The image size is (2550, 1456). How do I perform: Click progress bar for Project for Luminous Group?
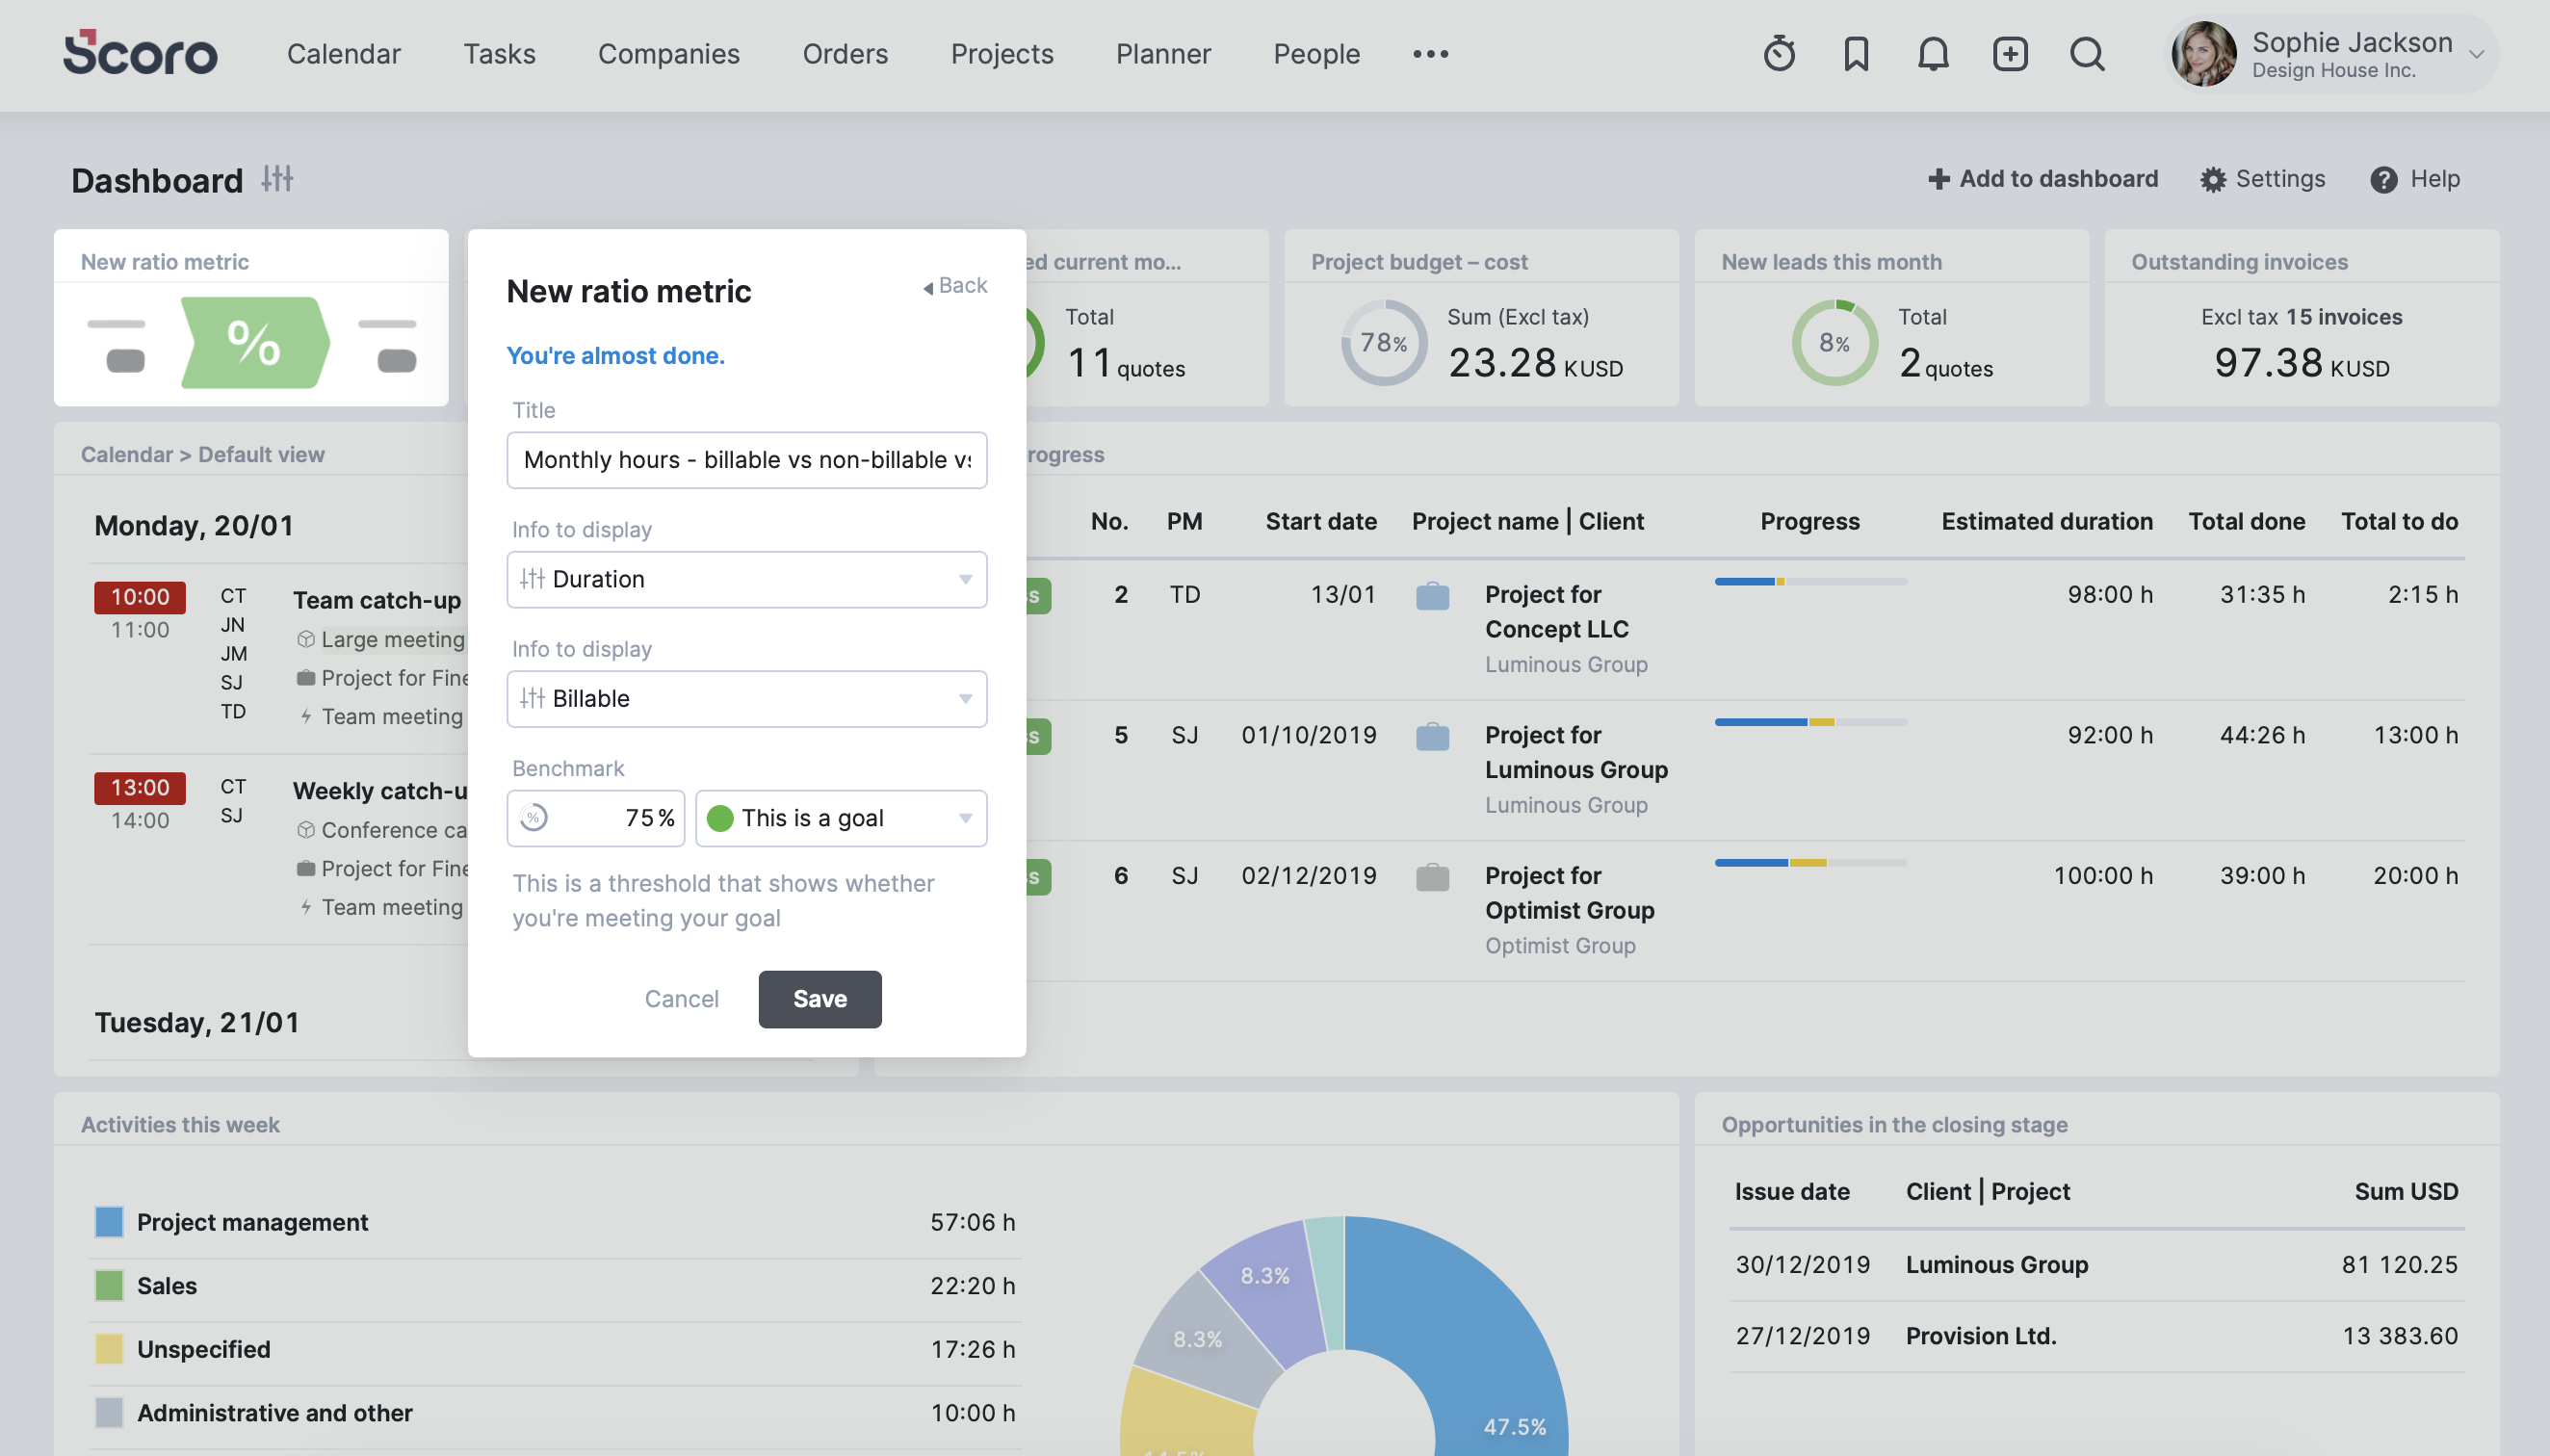1810,722
